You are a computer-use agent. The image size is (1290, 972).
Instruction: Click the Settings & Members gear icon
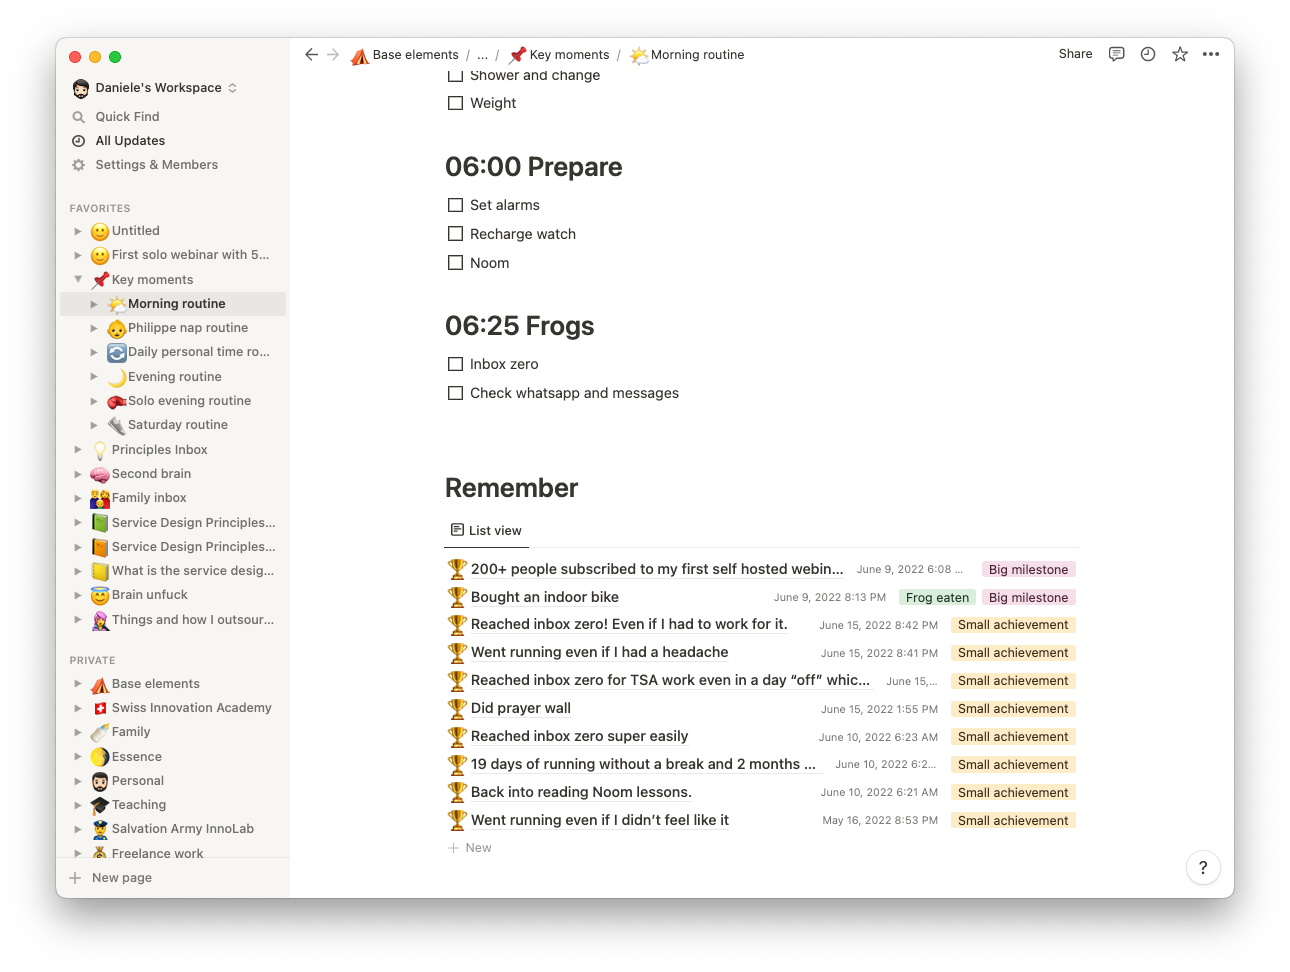point(79,165)
